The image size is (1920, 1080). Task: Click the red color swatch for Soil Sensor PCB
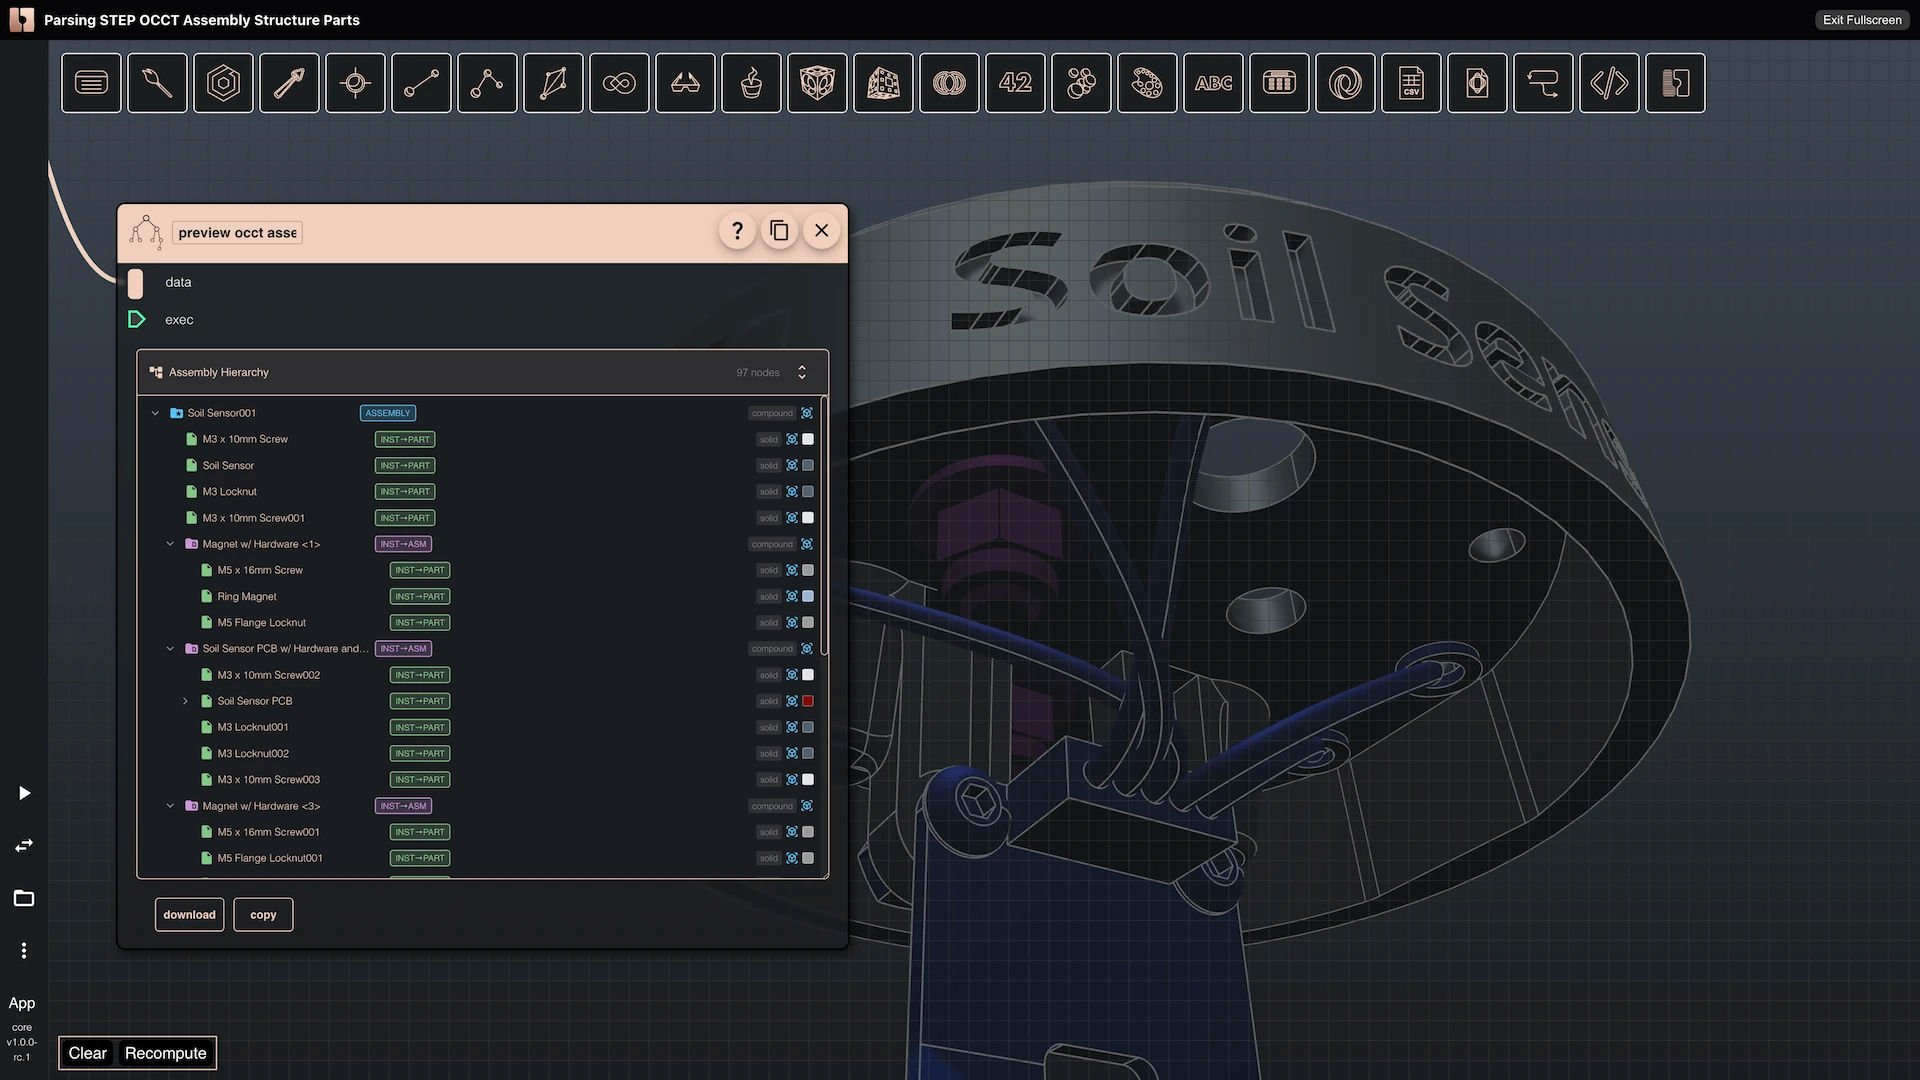click(x=808, y=701)
